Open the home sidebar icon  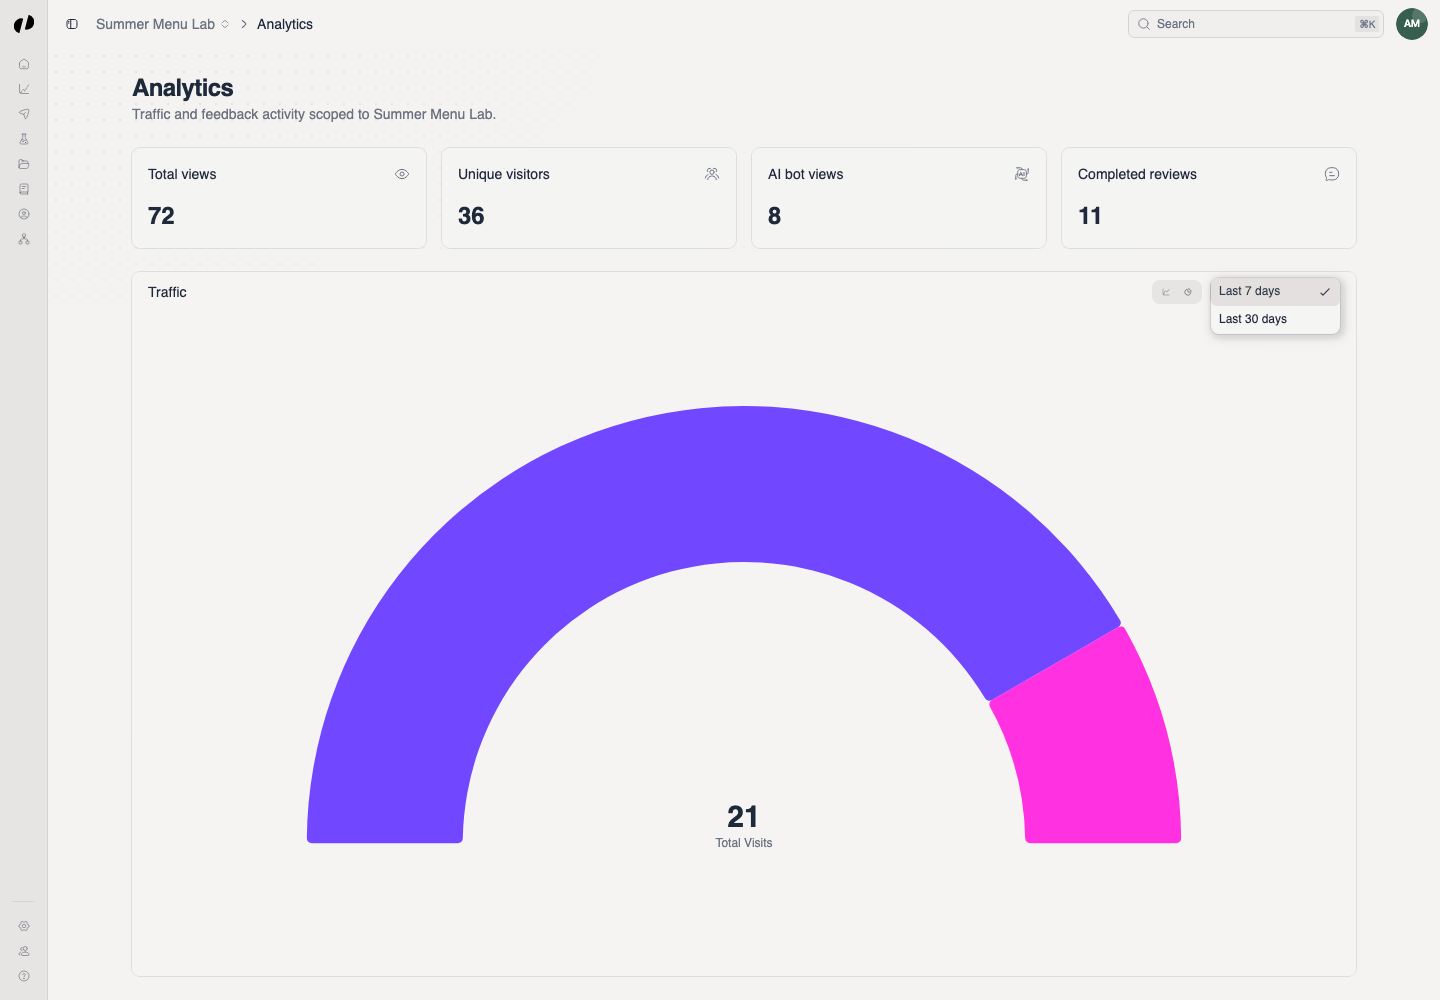[24, 64]
